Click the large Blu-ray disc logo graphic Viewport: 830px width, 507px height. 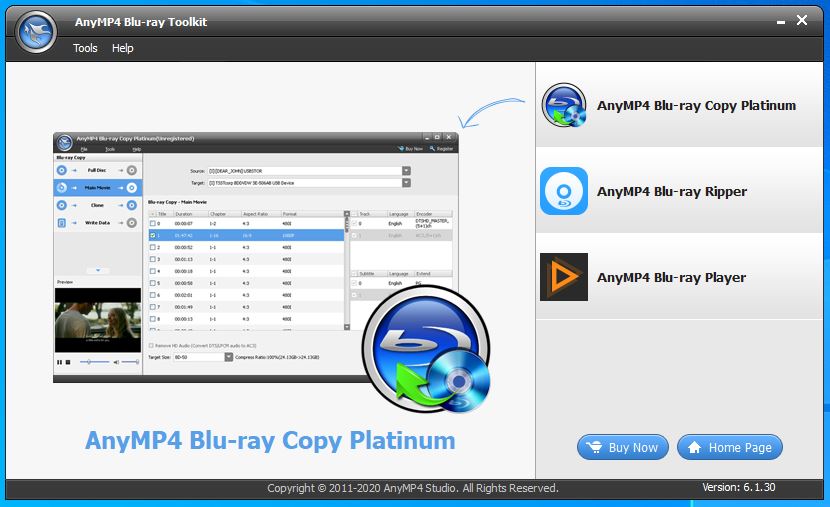[427, 349]
